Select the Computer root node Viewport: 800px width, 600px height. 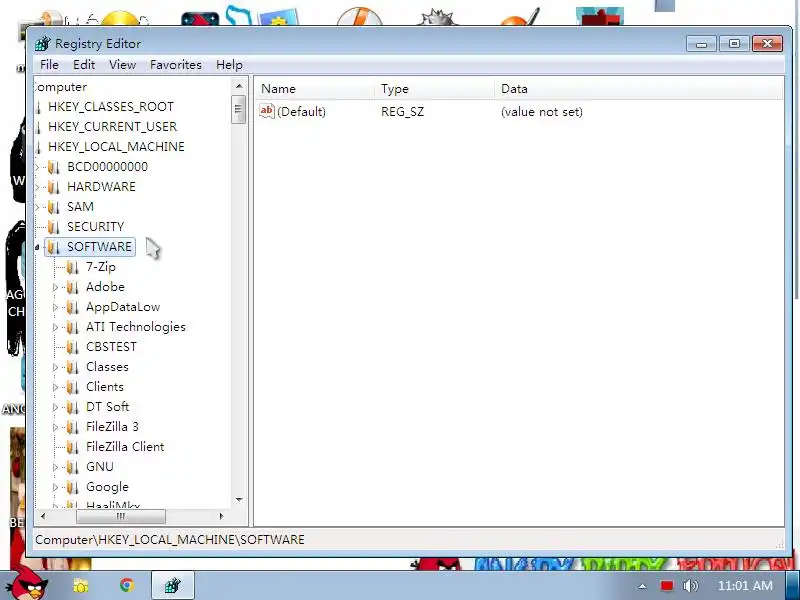pos(61,87)
